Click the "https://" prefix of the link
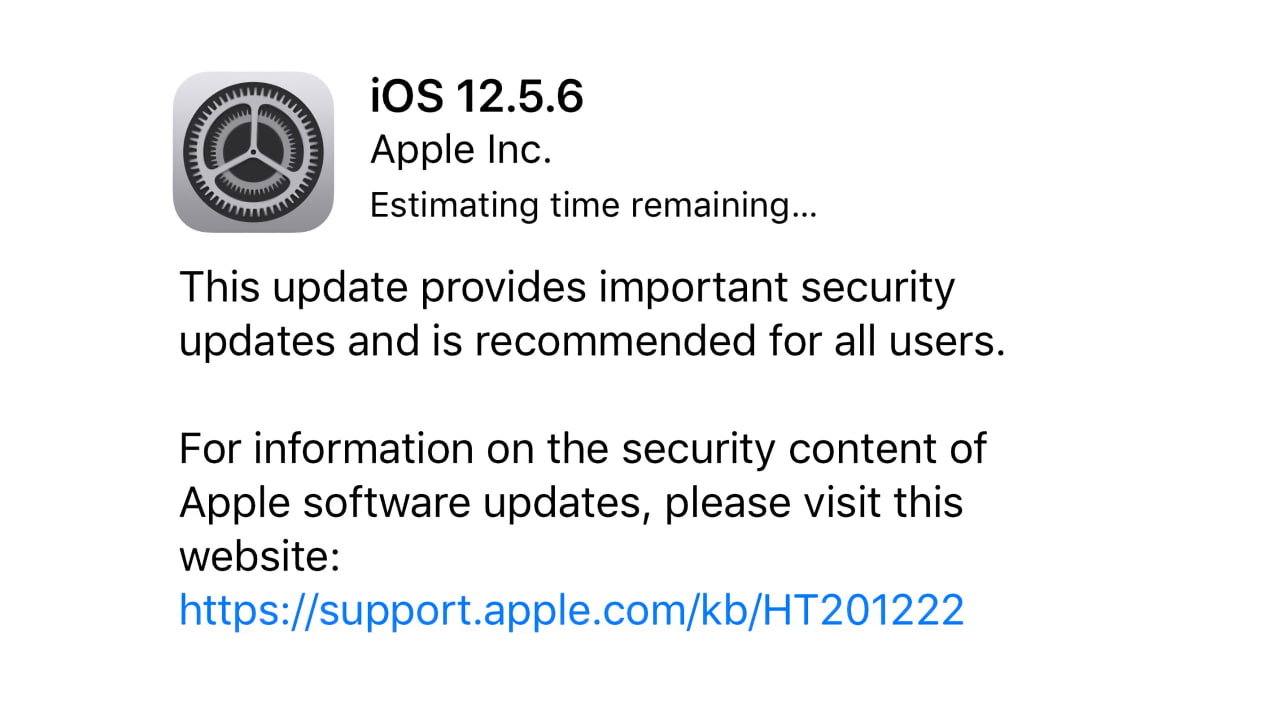Image resolution: width=1280 pixels, height=720 pixels. coord(248,609)
